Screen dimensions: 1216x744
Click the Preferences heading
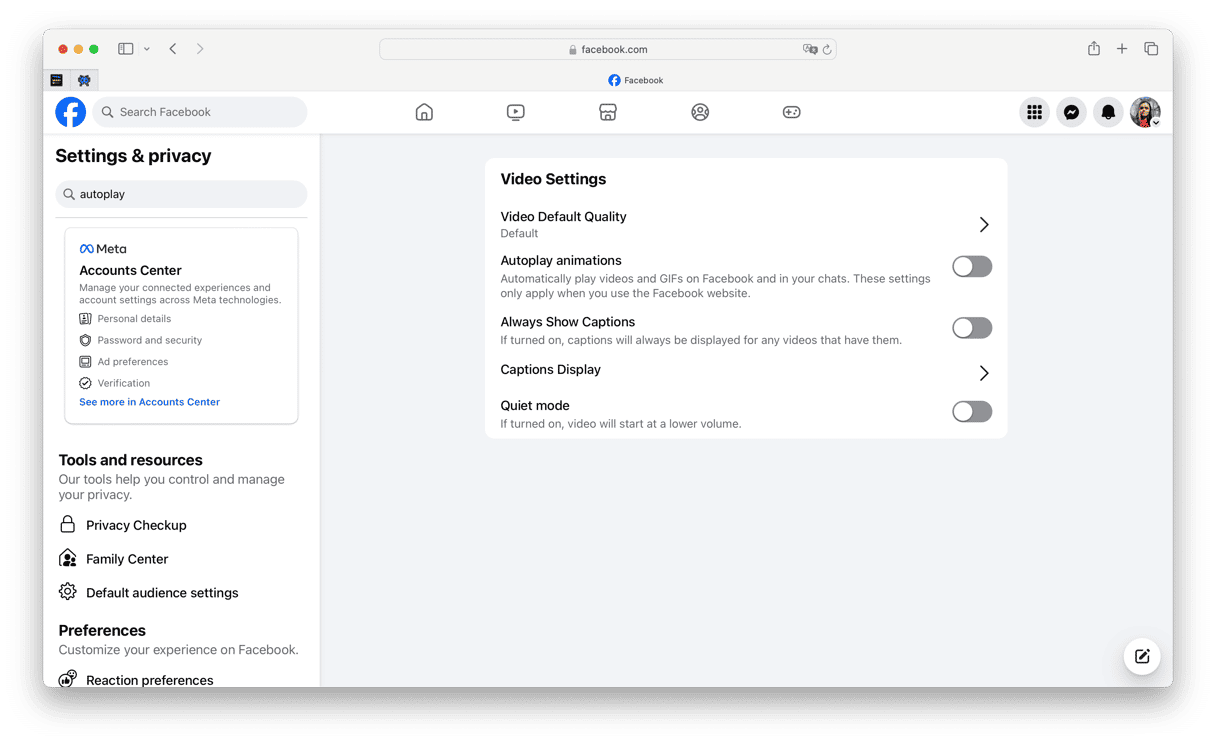coord(102,630)
